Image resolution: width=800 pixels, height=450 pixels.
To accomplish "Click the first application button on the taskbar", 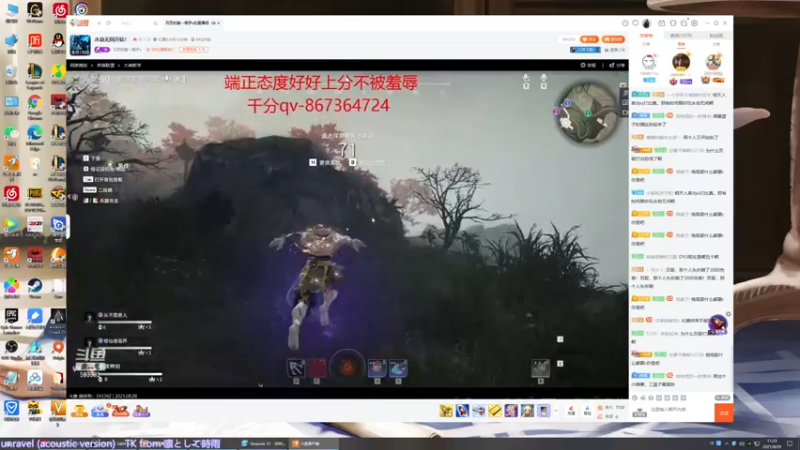I will point(264,443).
